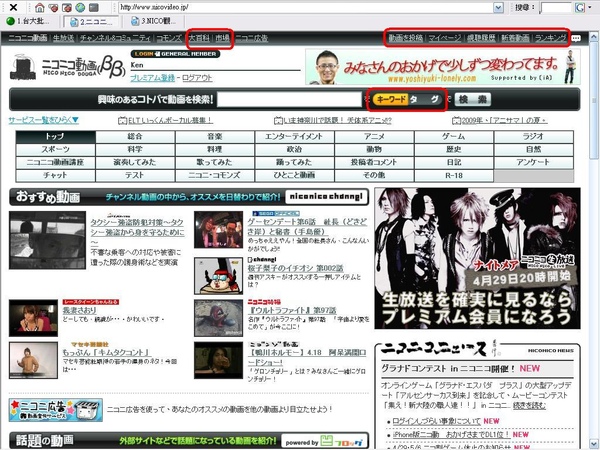
Task: Click the globe icon in browser toolbar
Action: pyautogui.click(x=80, y=7)
